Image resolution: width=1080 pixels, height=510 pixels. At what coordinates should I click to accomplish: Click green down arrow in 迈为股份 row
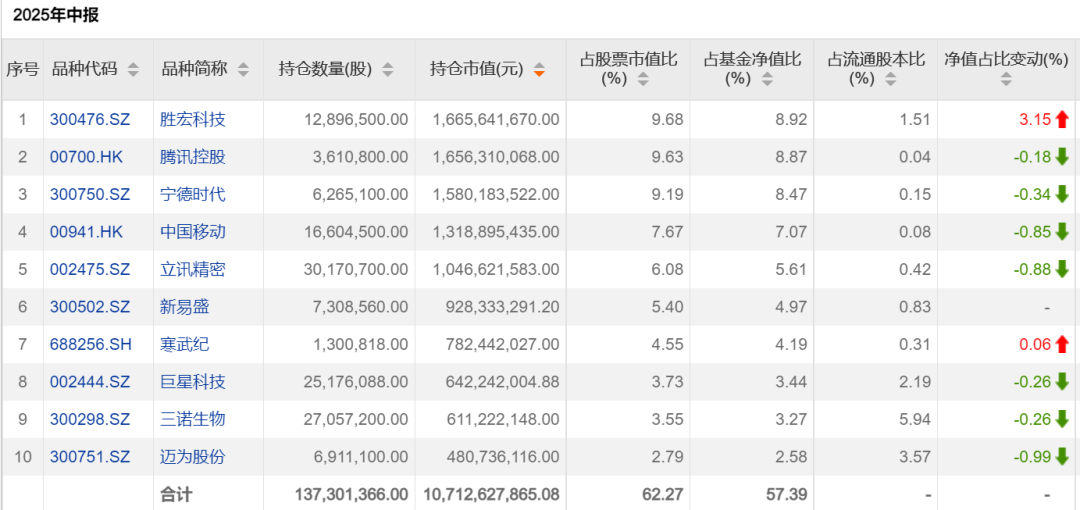(1062, 457)
